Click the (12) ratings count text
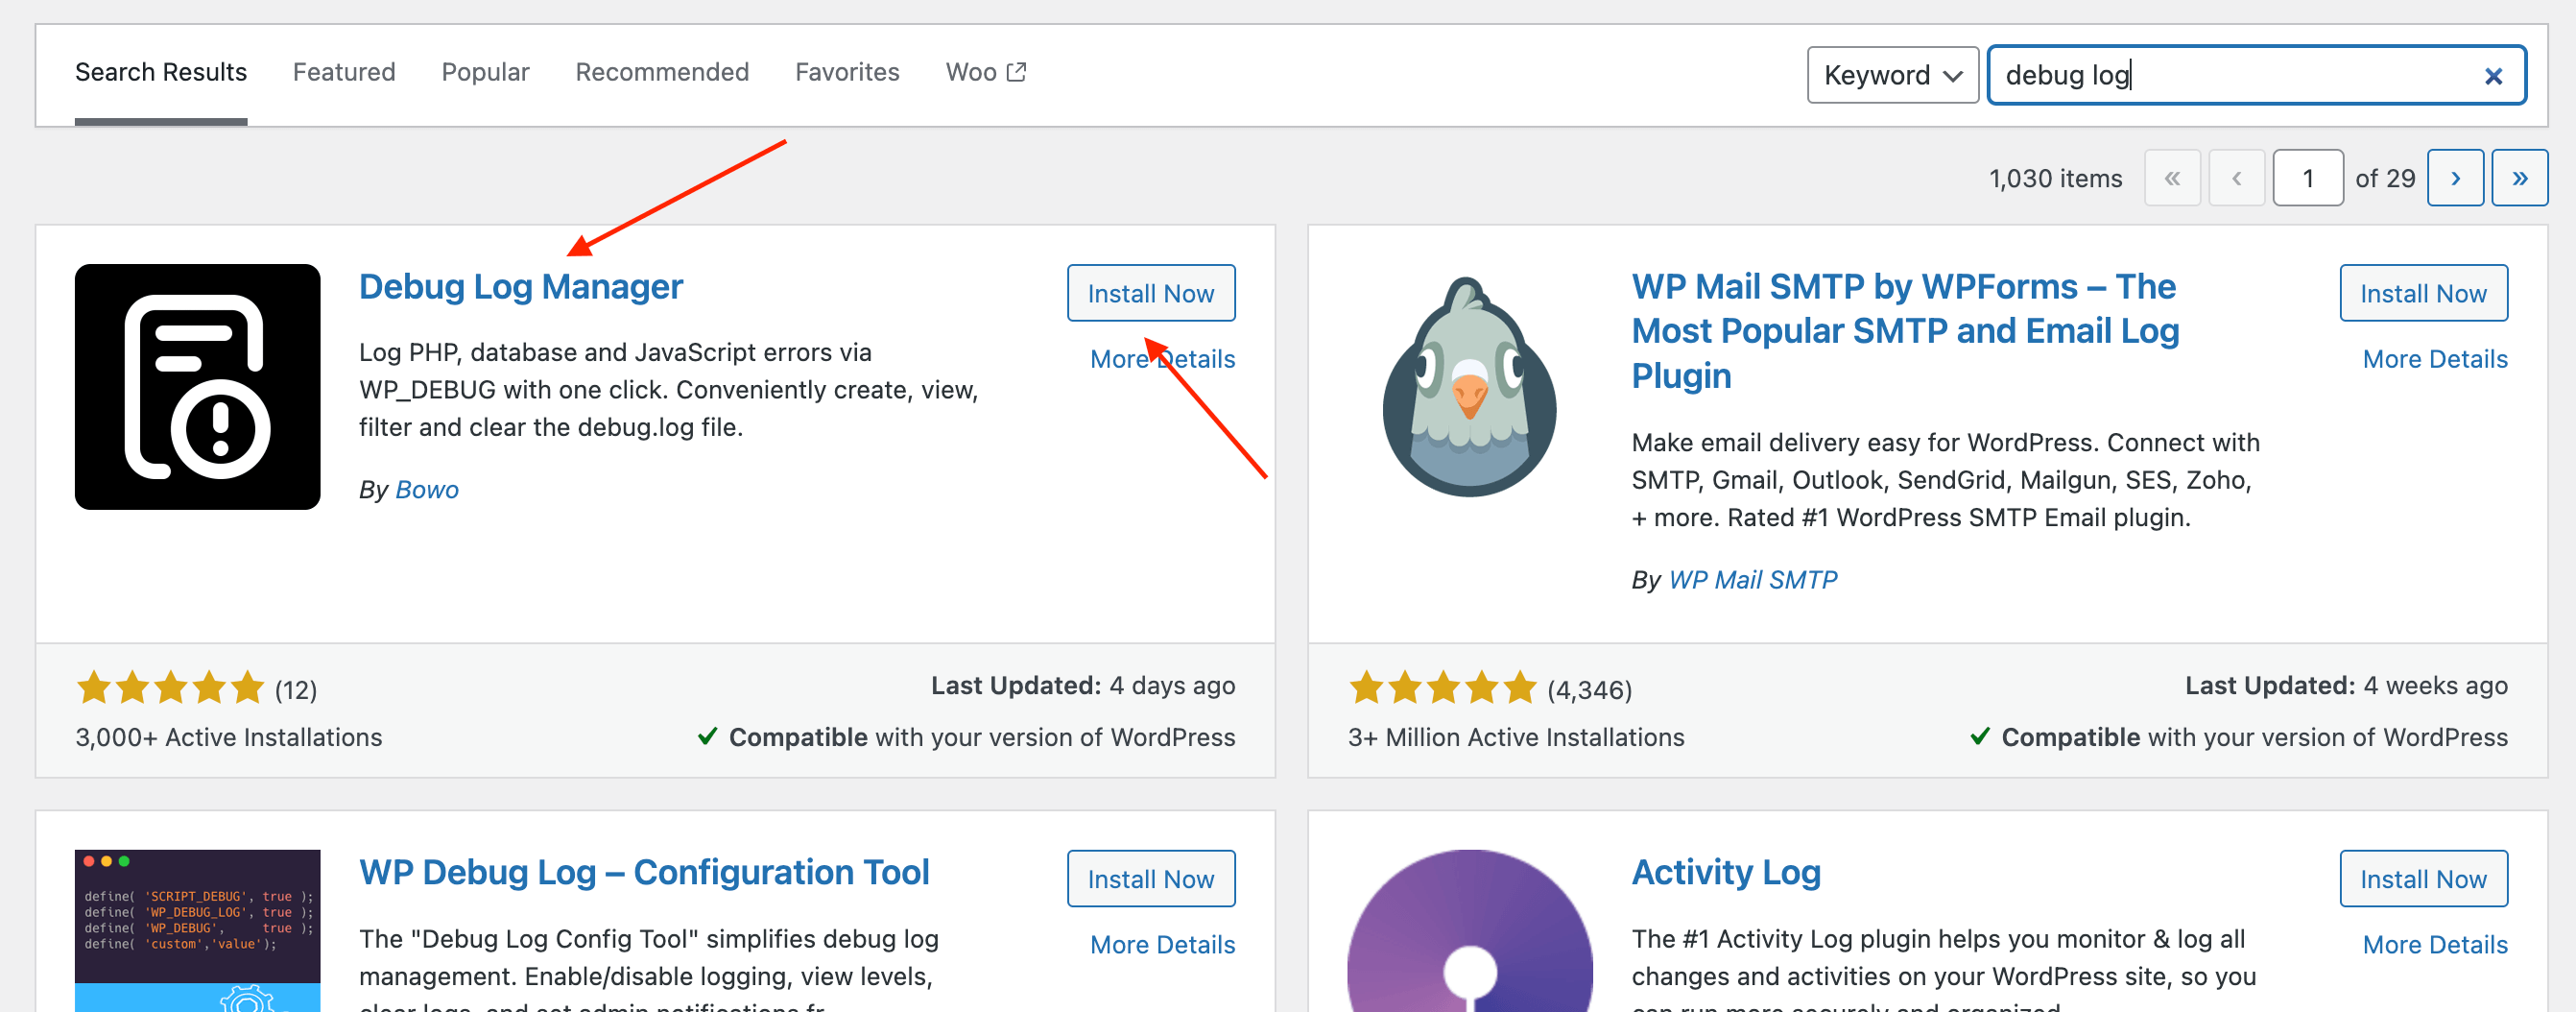 click(296, 690)
